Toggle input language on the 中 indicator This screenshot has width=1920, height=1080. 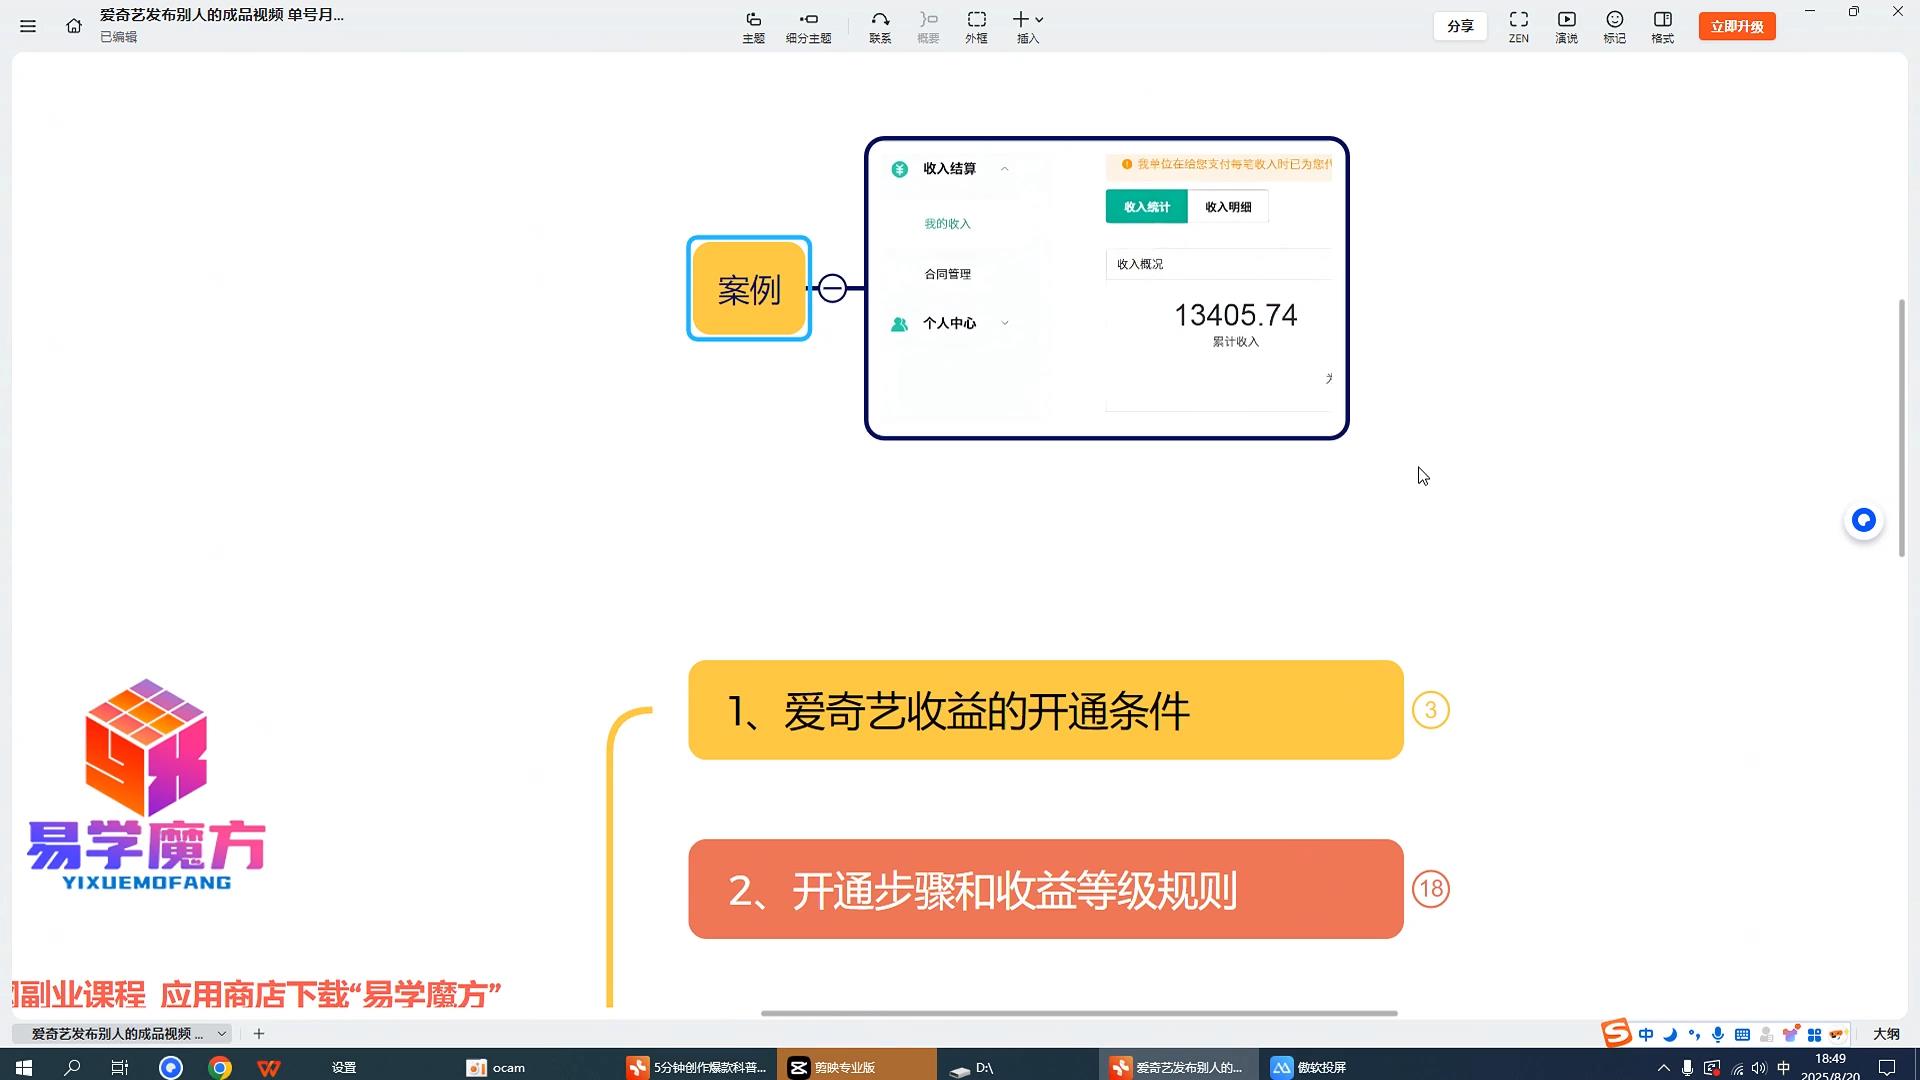pyautogui.click(x=1646, y=1034)
